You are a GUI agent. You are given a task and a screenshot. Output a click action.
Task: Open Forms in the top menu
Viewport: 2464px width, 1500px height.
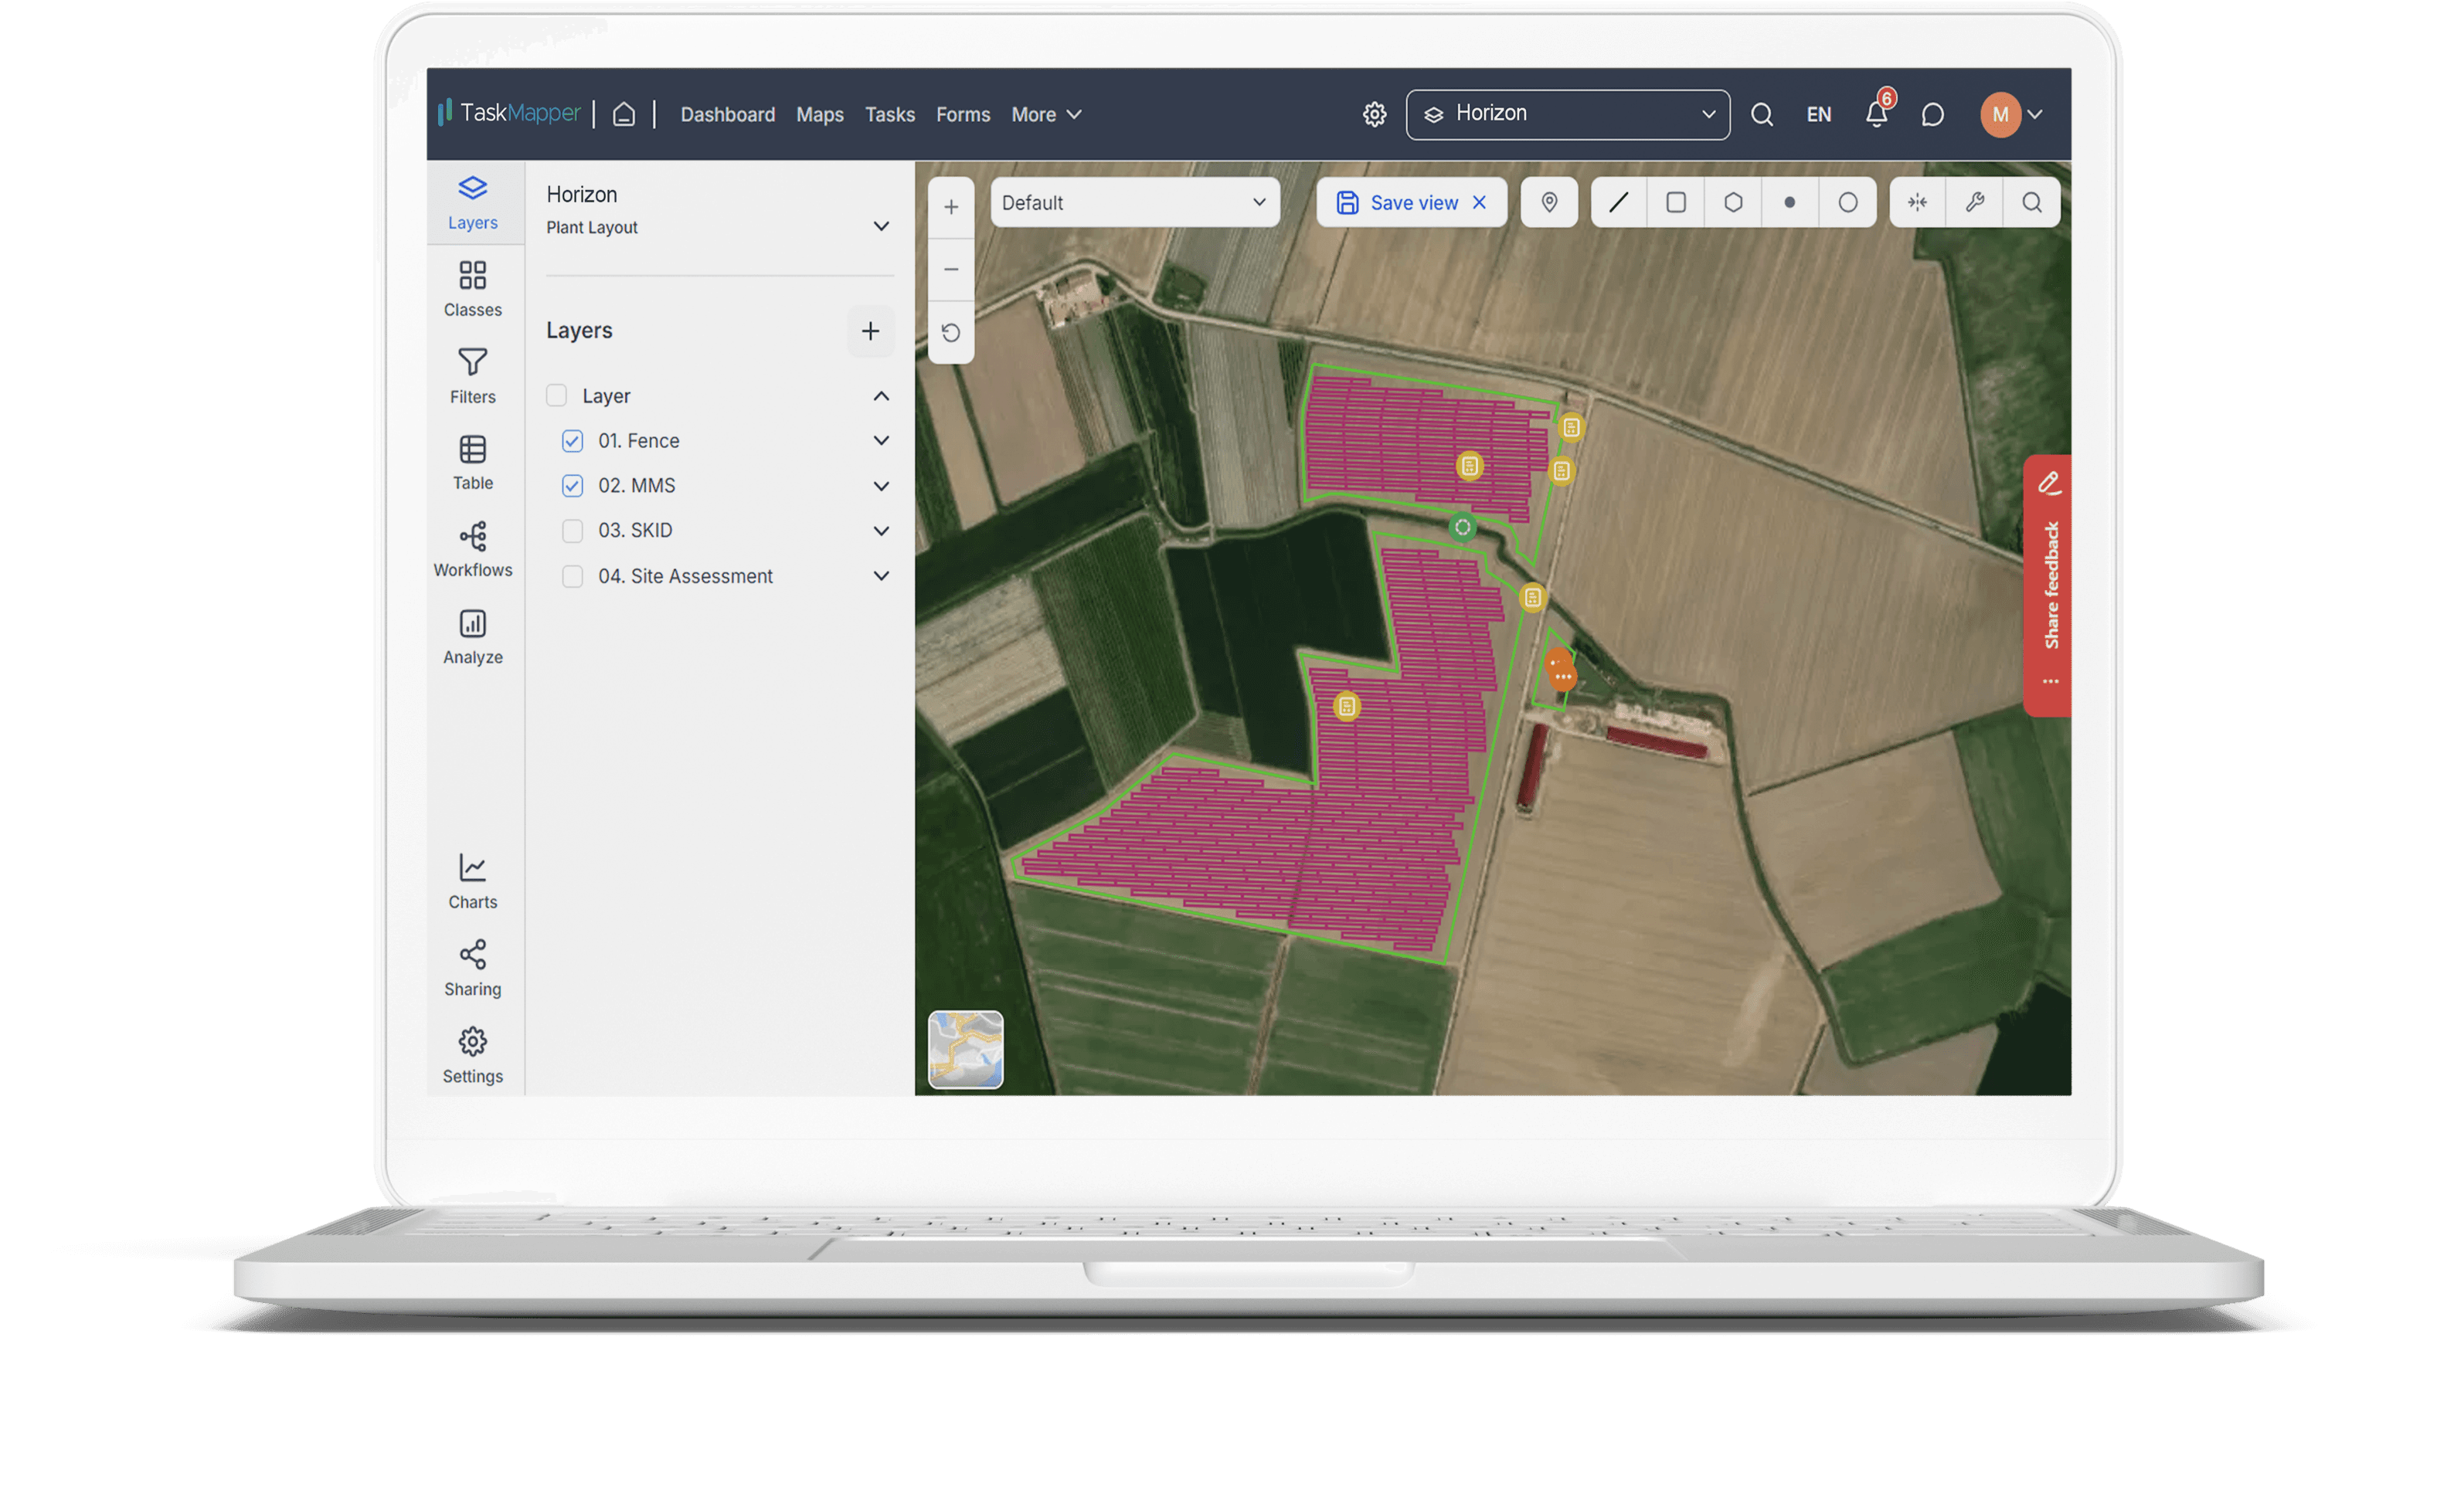(962, 114)
